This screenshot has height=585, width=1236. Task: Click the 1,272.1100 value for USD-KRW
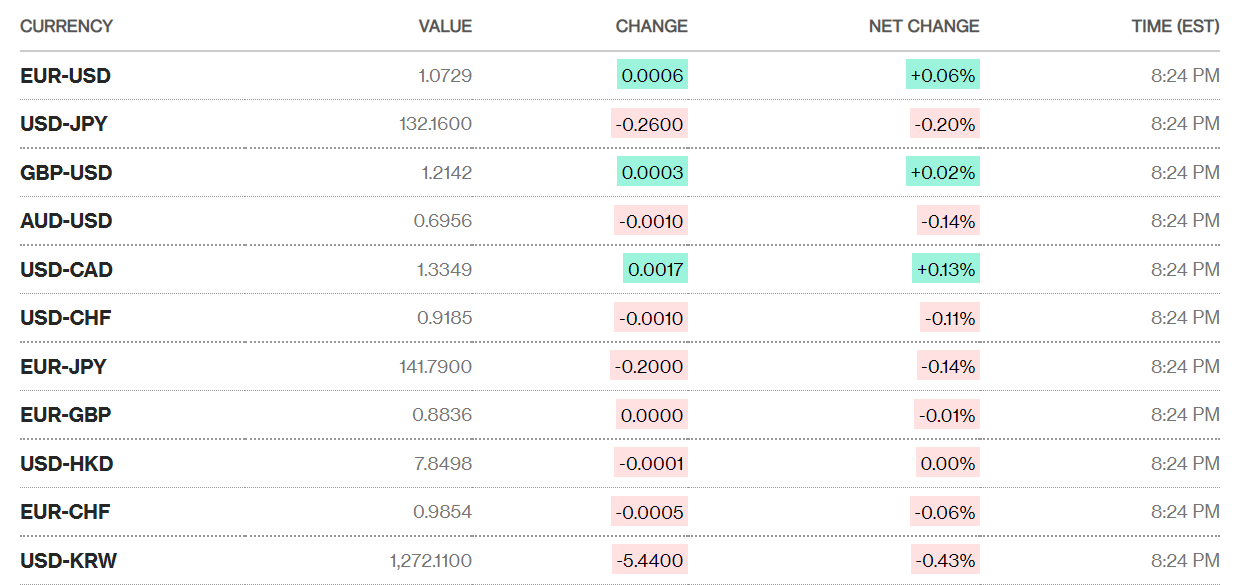pos(431,561)
